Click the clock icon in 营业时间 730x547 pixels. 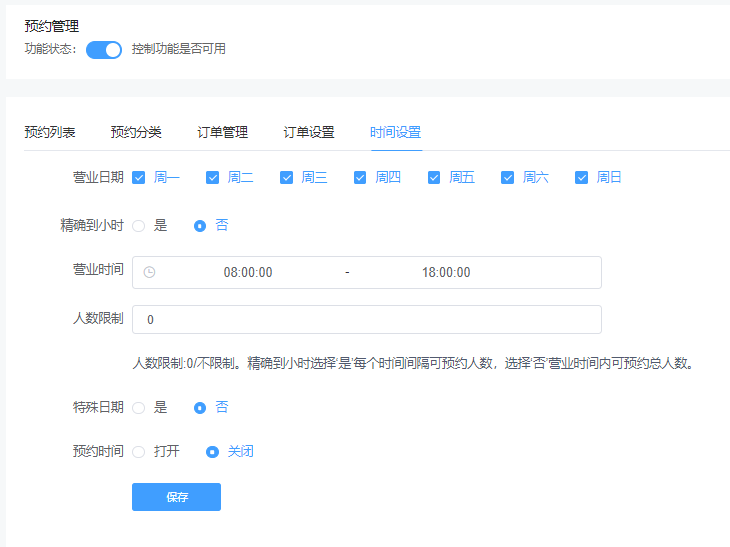pos(149,272)
